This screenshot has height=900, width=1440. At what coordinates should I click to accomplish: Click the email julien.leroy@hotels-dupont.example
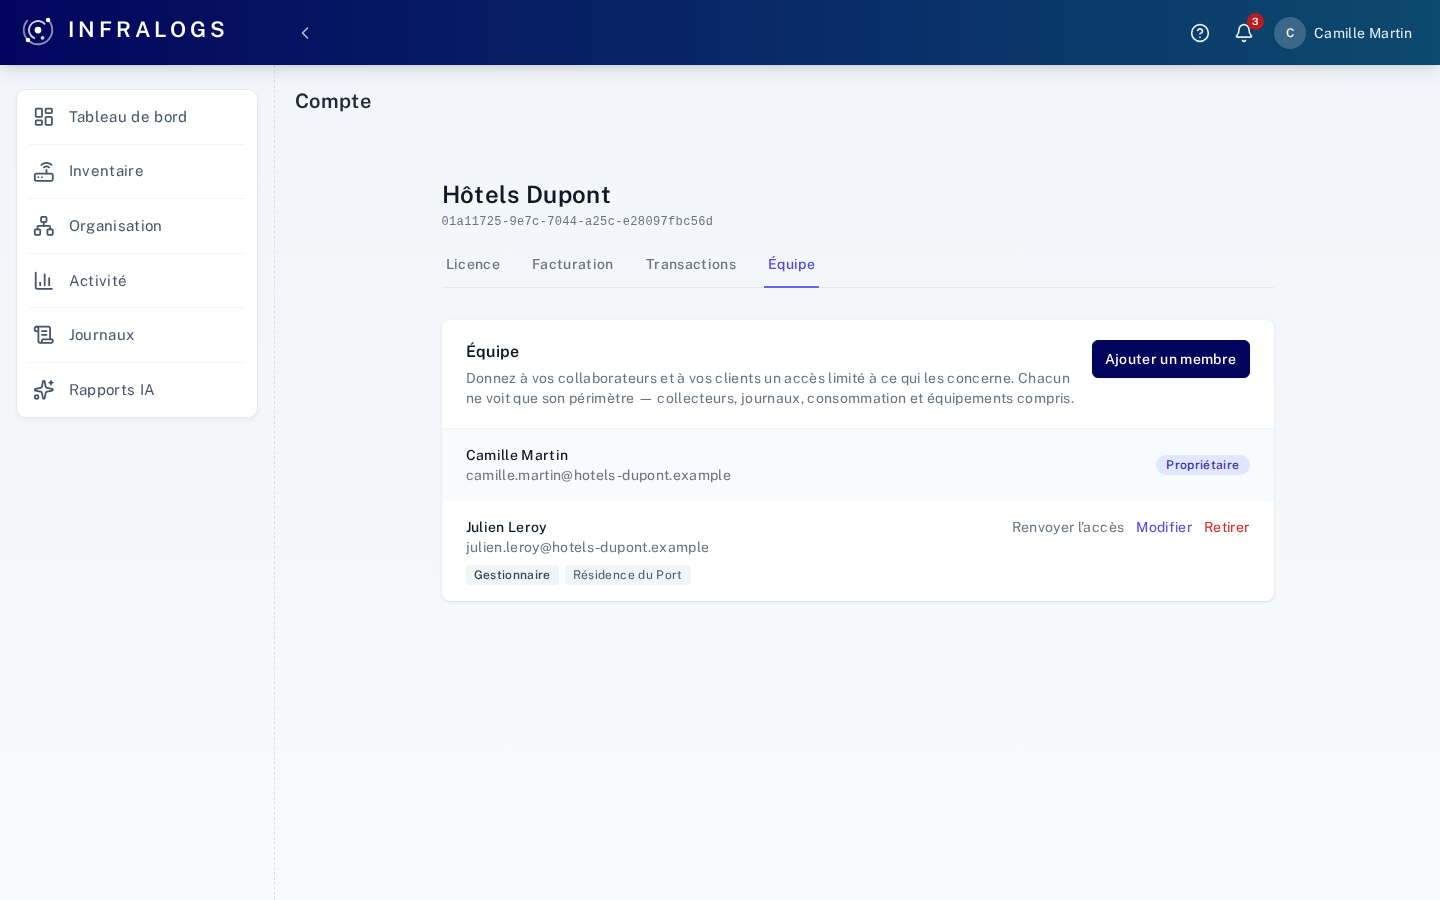point(587,547)
